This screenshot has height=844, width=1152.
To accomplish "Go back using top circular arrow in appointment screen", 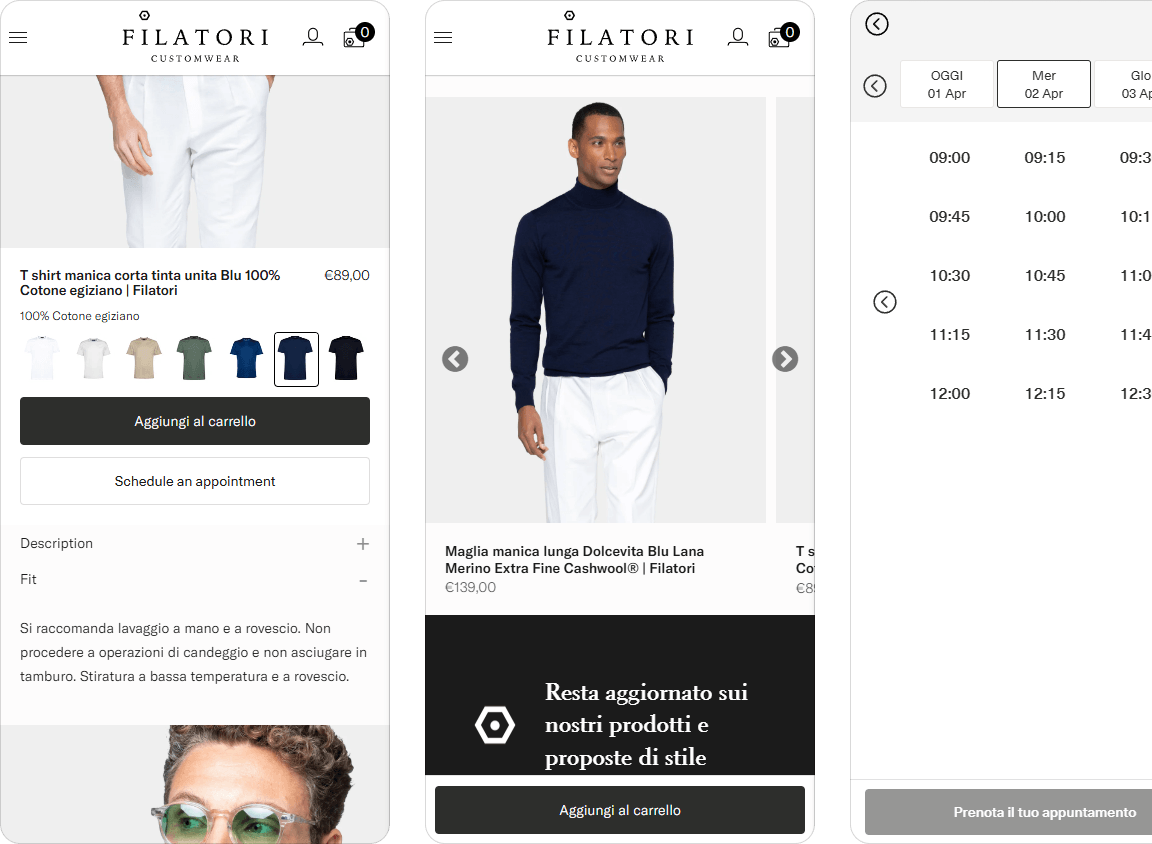I will 876,24.
